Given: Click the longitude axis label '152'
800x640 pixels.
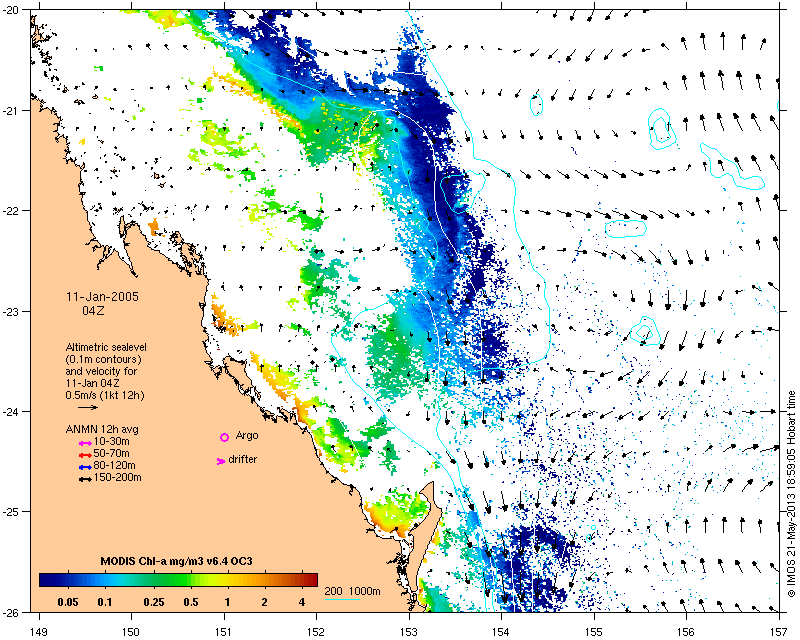Looking at the screenshot, I should coord(316,632).
